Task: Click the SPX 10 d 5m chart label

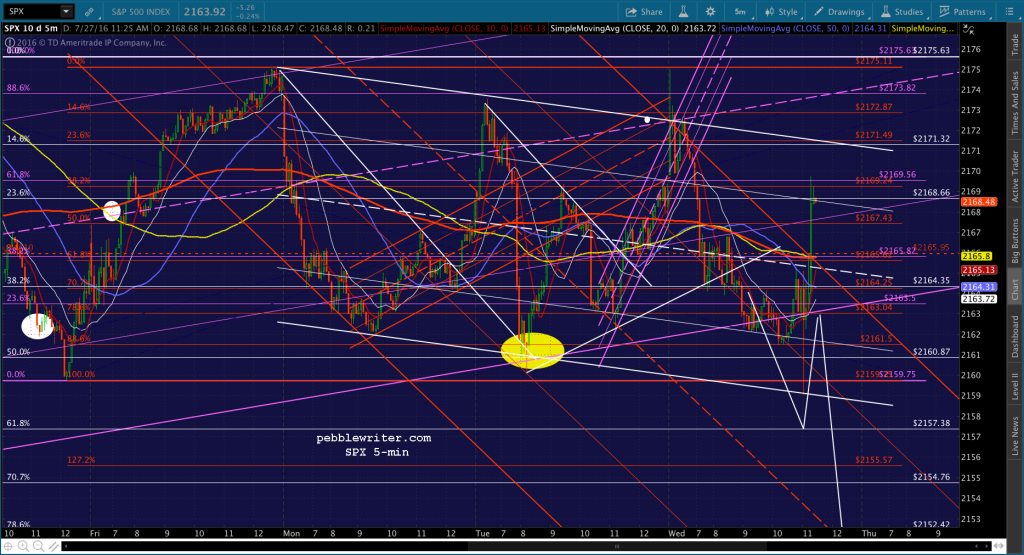Action: coord(31,29)
